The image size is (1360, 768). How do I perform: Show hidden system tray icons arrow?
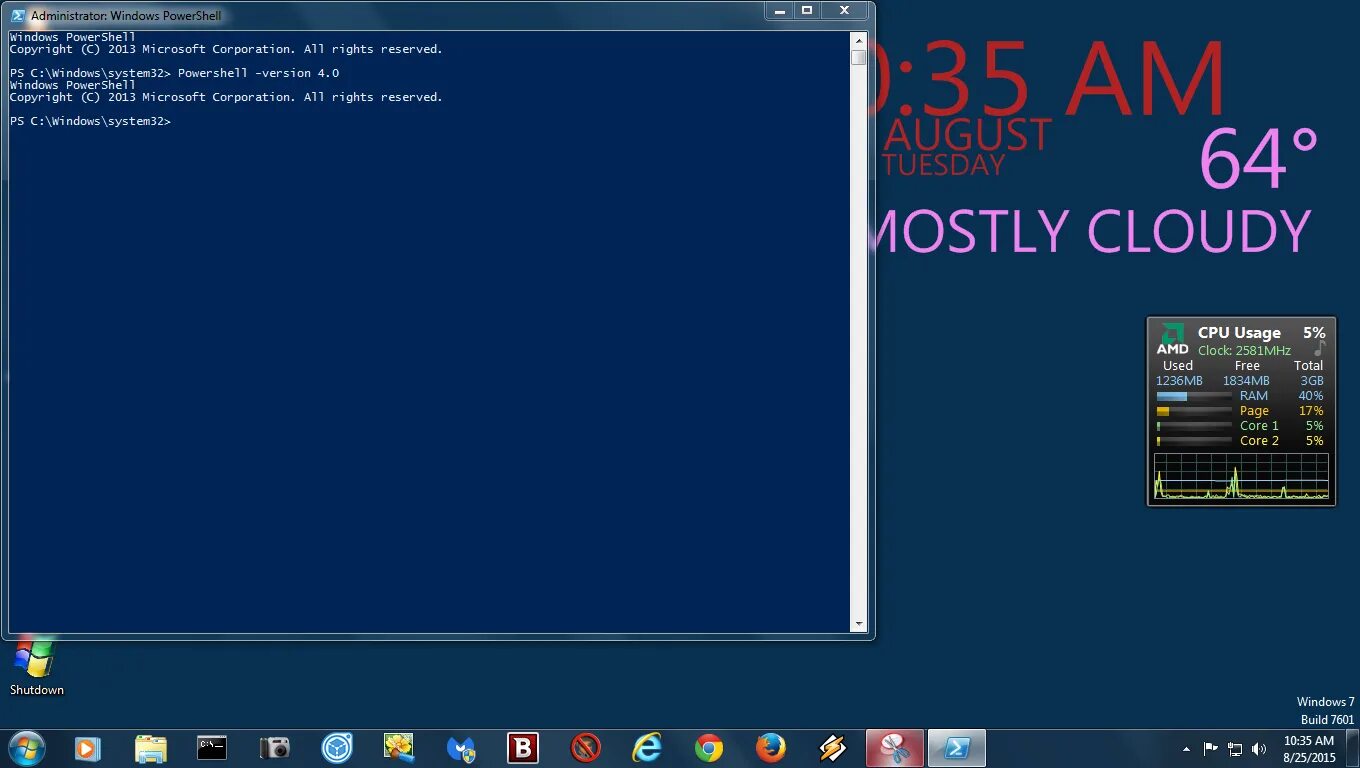click(1187, 748)
